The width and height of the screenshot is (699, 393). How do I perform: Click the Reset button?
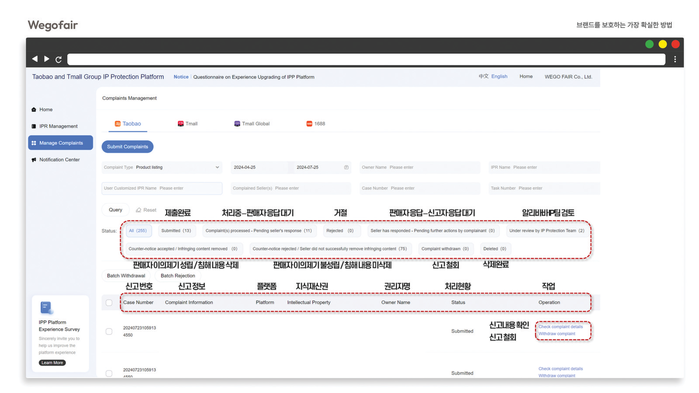click(147, 210)
